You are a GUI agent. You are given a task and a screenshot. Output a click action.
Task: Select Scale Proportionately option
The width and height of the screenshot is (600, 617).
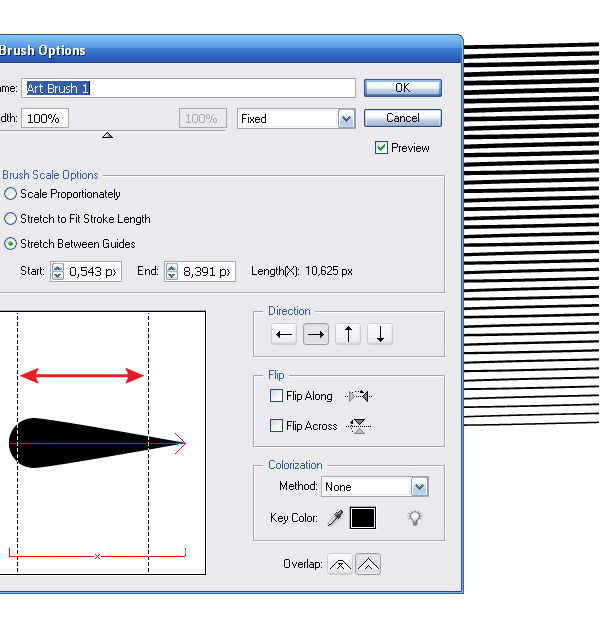[x=11, y=194]
